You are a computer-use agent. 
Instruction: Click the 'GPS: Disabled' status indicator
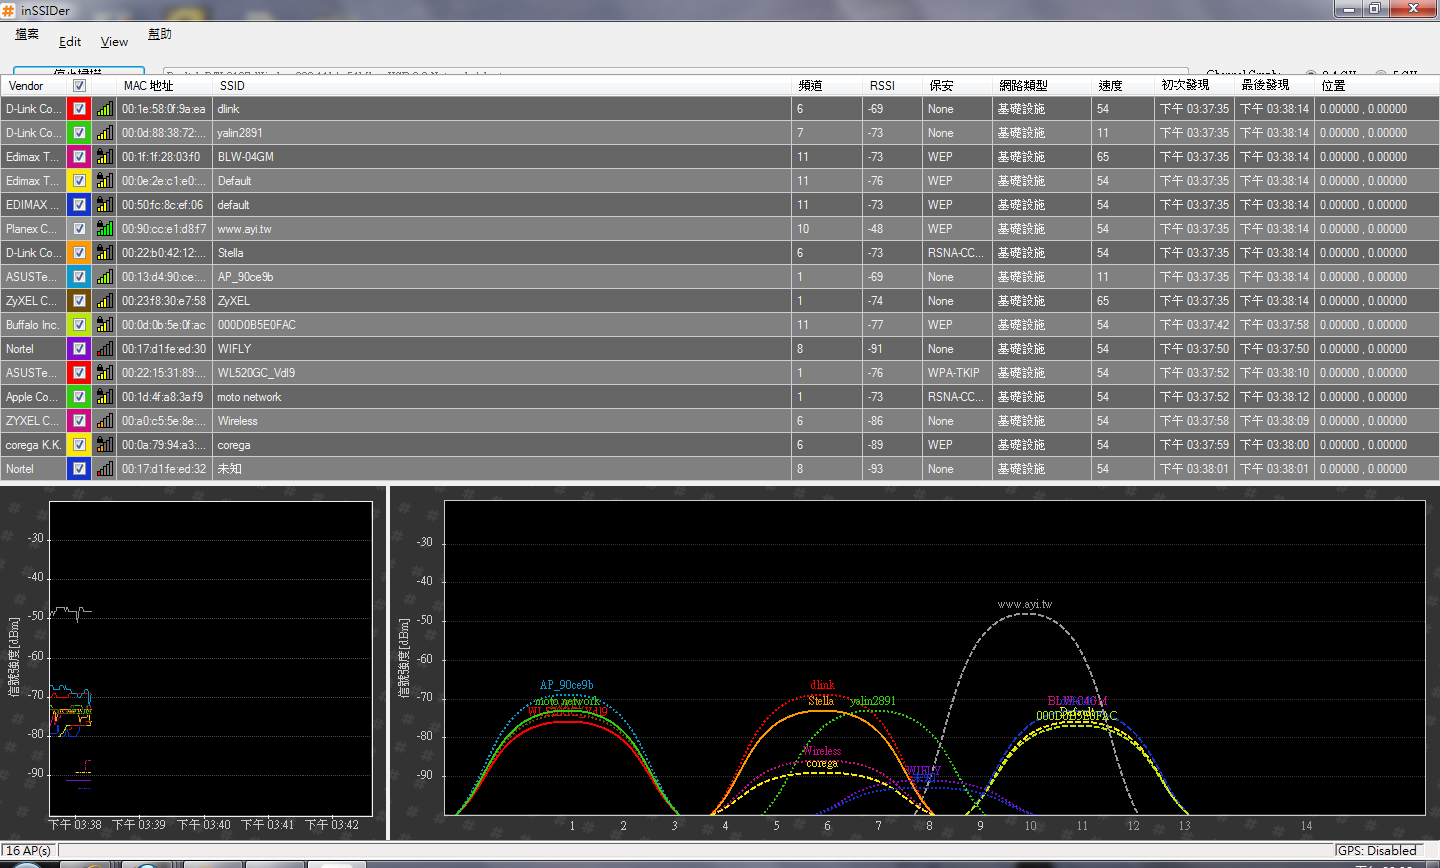coord(1377,850)
